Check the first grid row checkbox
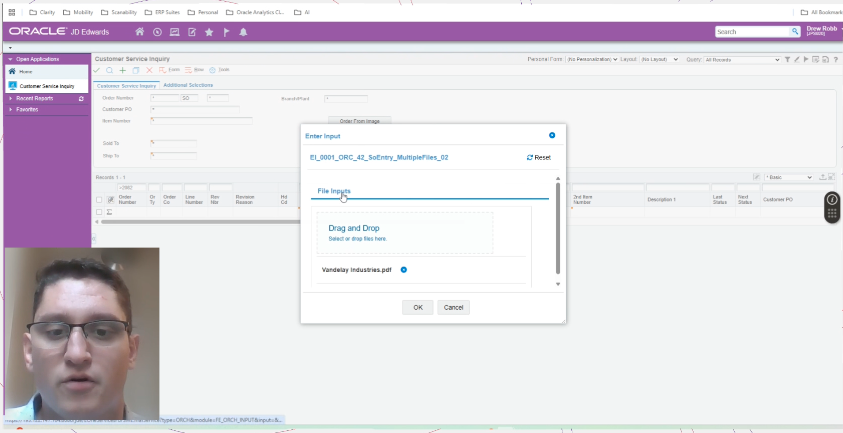 point(98,212)
